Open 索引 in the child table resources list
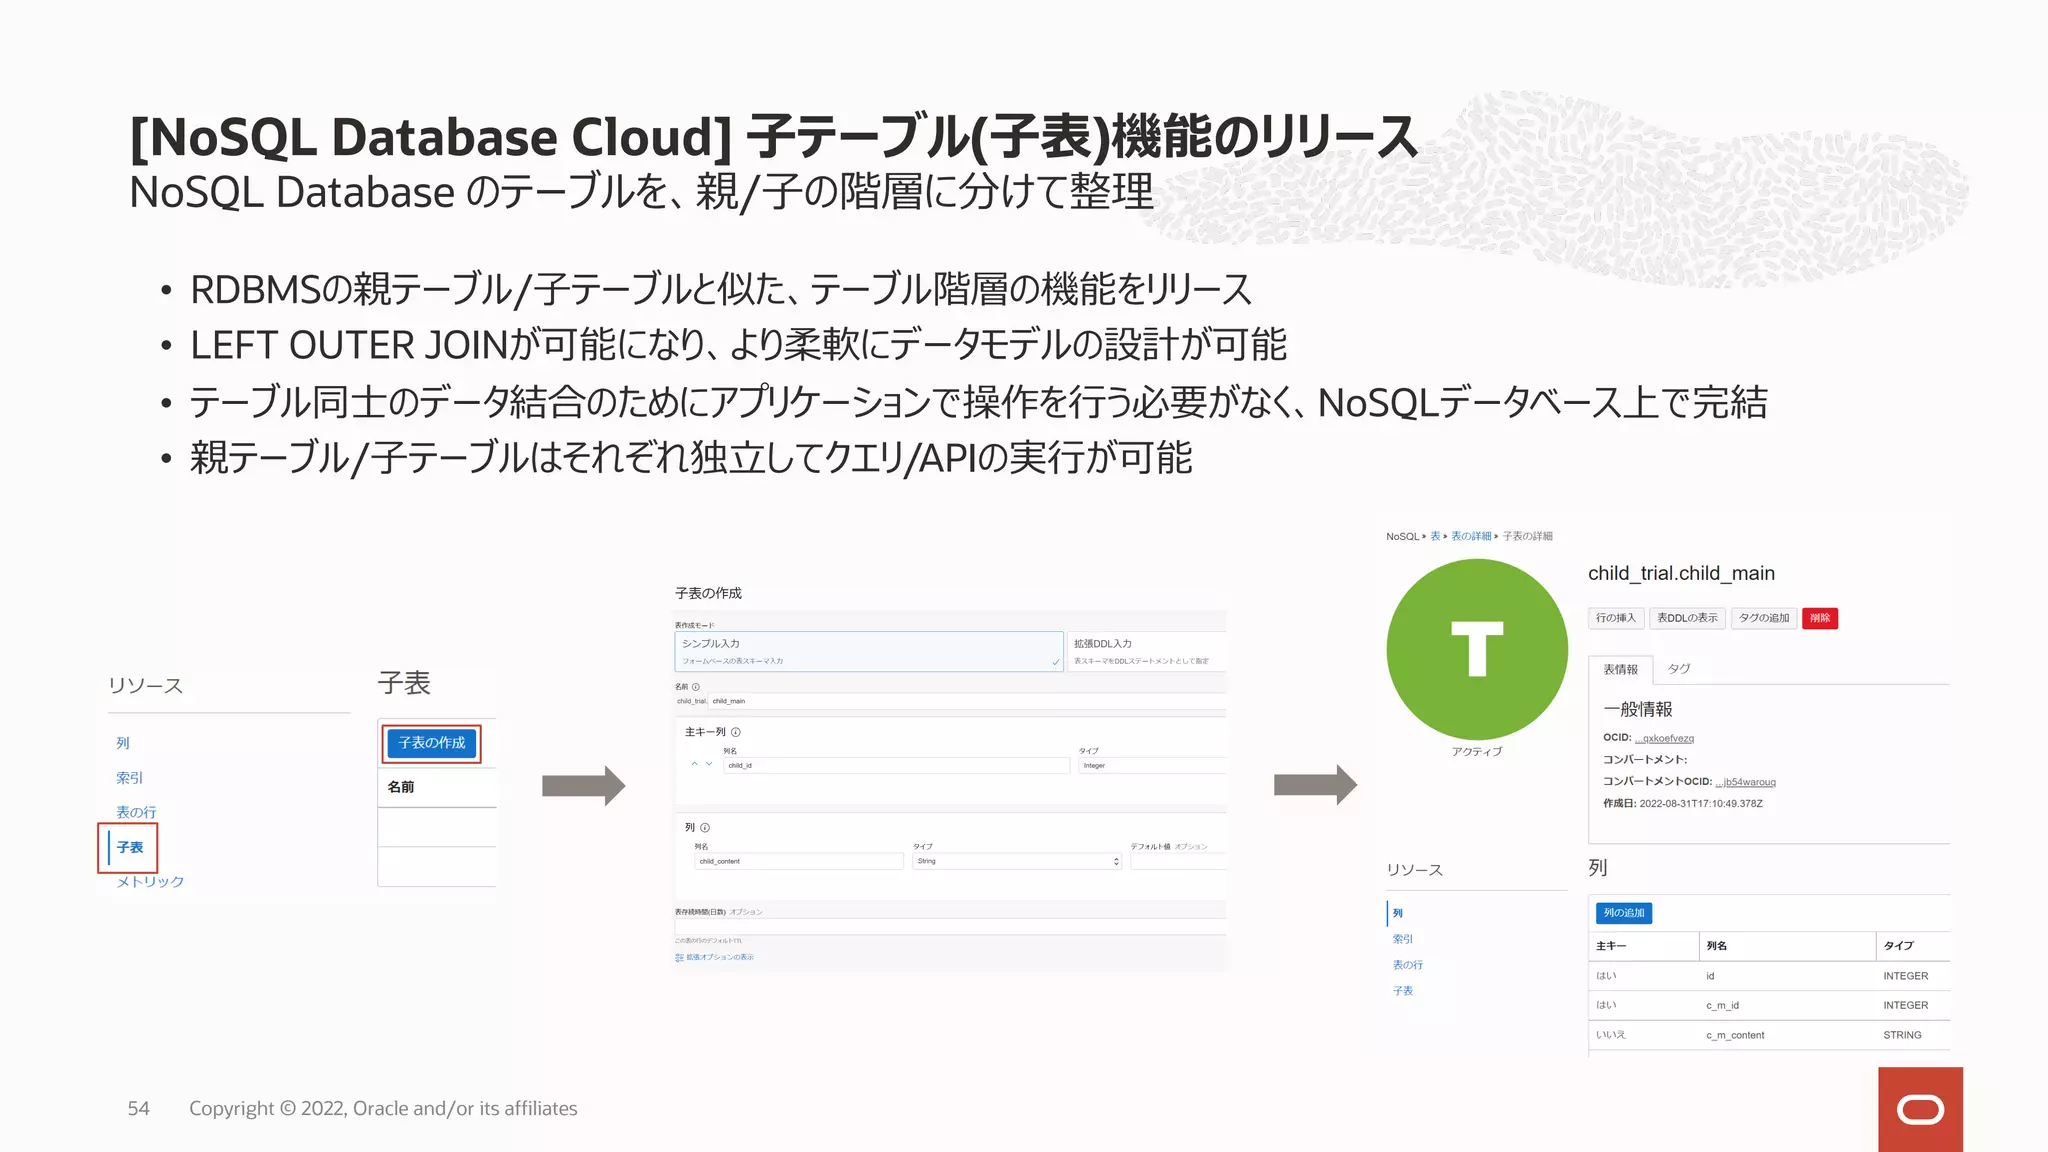Image resolution: width=2048 pixels, height=1152 pixels. (1403, 939)
